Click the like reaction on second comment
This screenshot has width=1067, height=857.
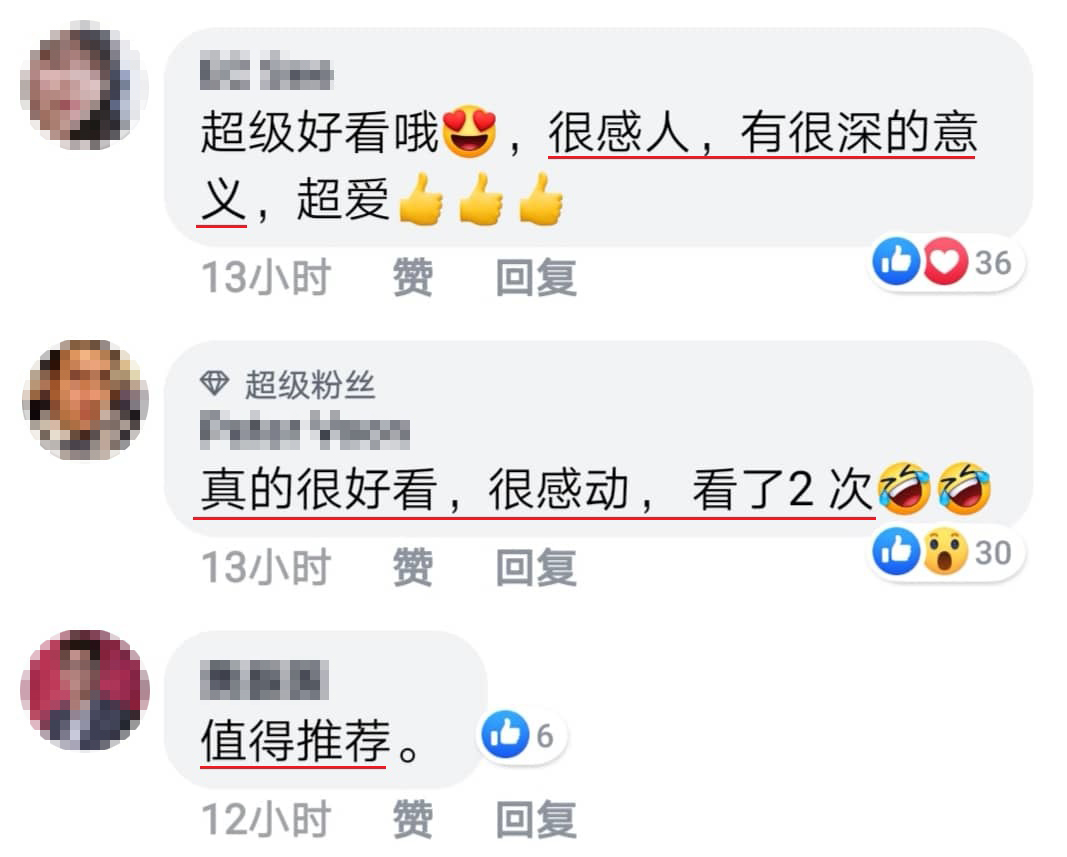click(896, 551)
